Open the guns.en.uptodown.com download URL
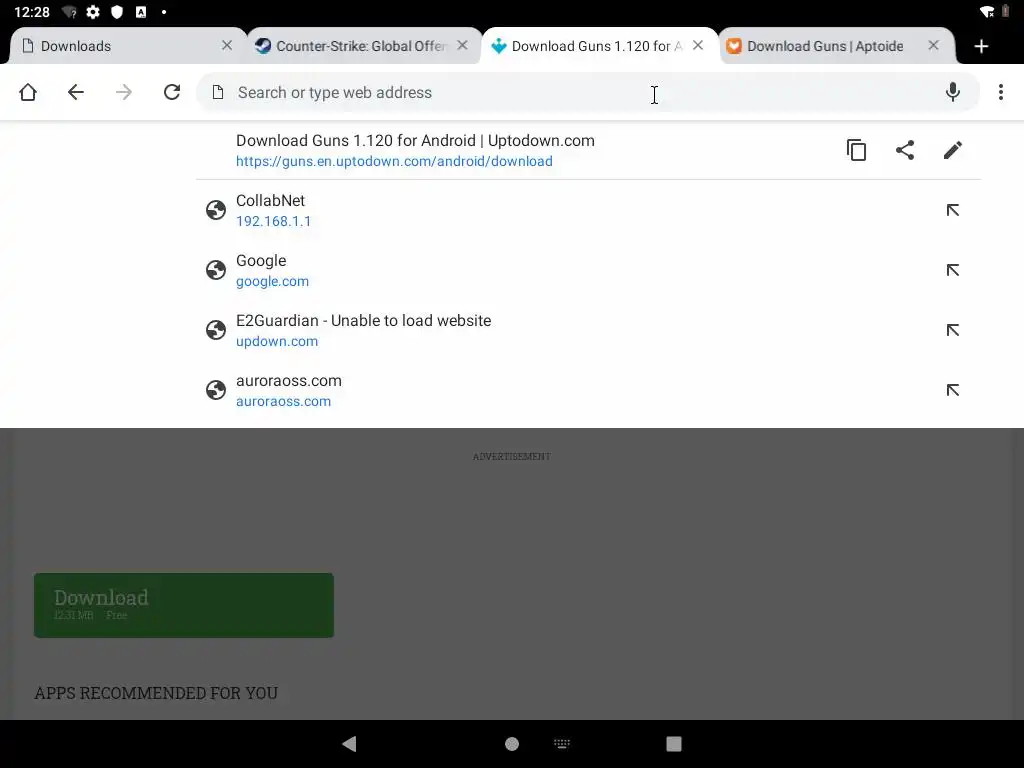Screen dimensions: 1024x768 click(394, 161)
